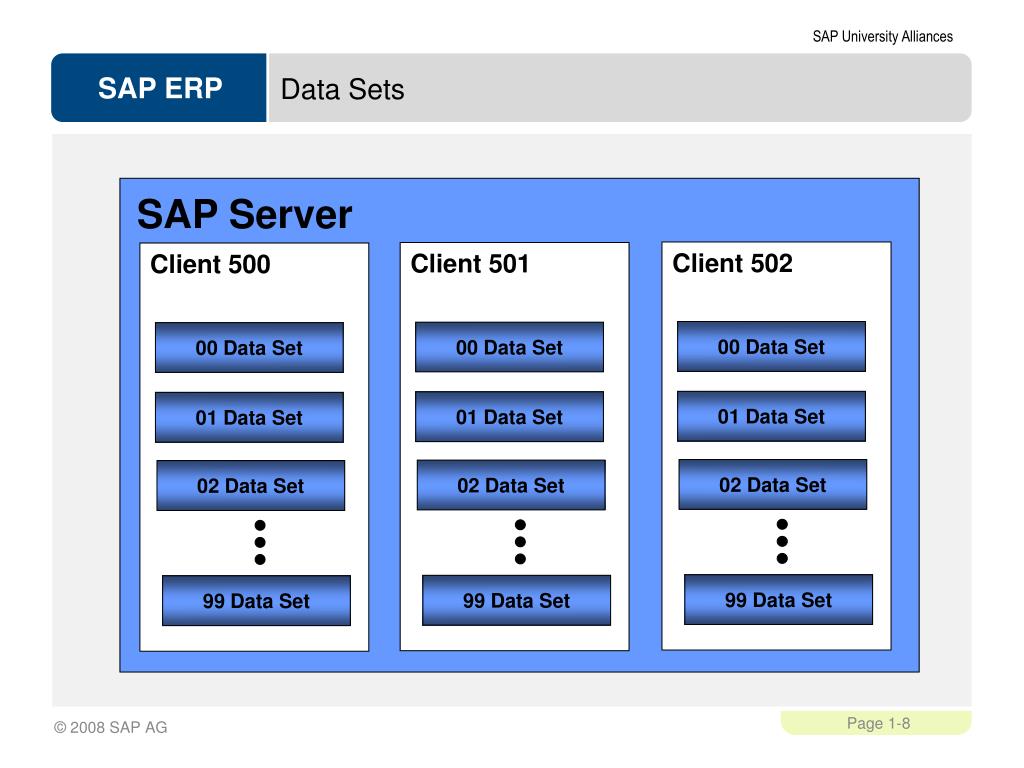Select the Data Sets title text
This screenshot has height=768, width=1024.
tap(342, 89)
